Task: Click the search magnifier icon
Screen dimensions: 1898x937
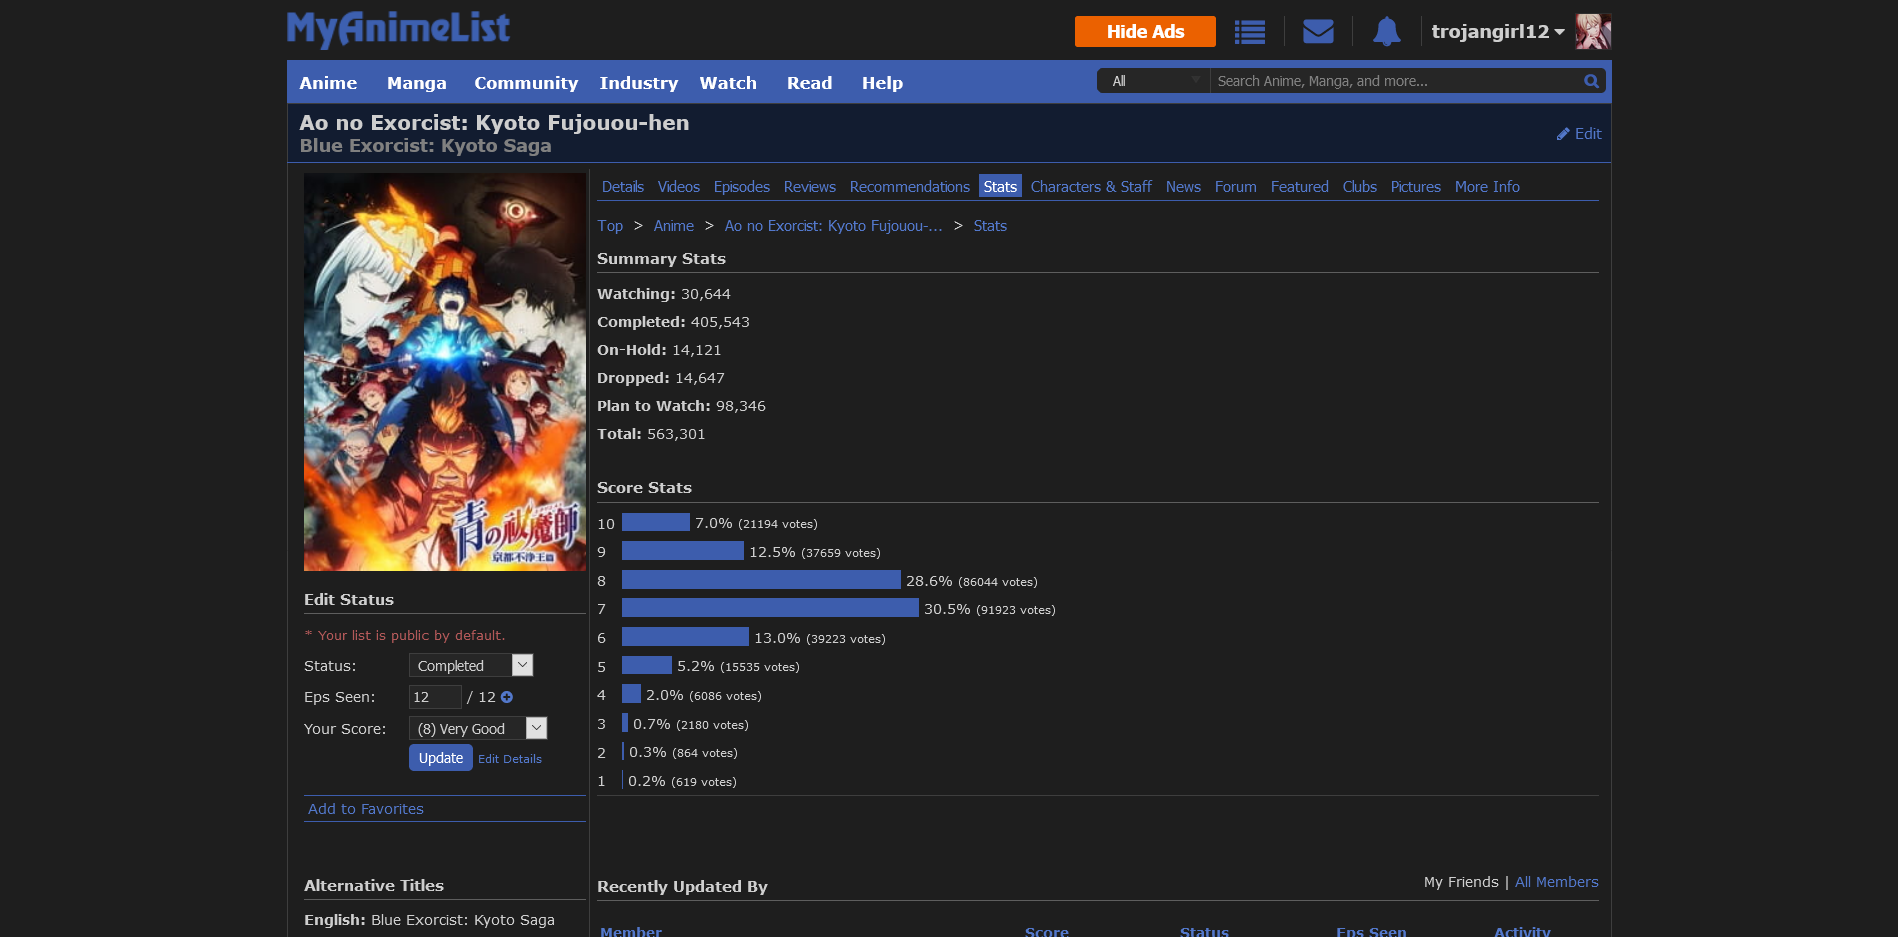Action: click(1591, 81)
